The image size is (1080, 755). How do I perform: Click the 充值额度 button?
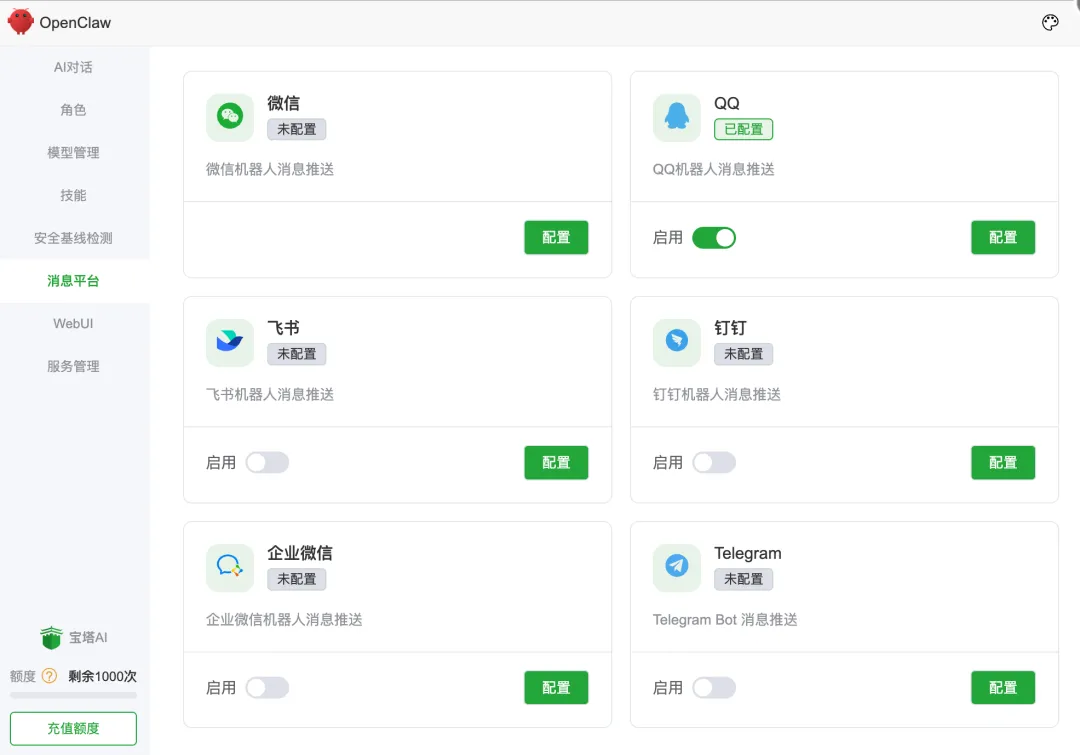(73, 728)
